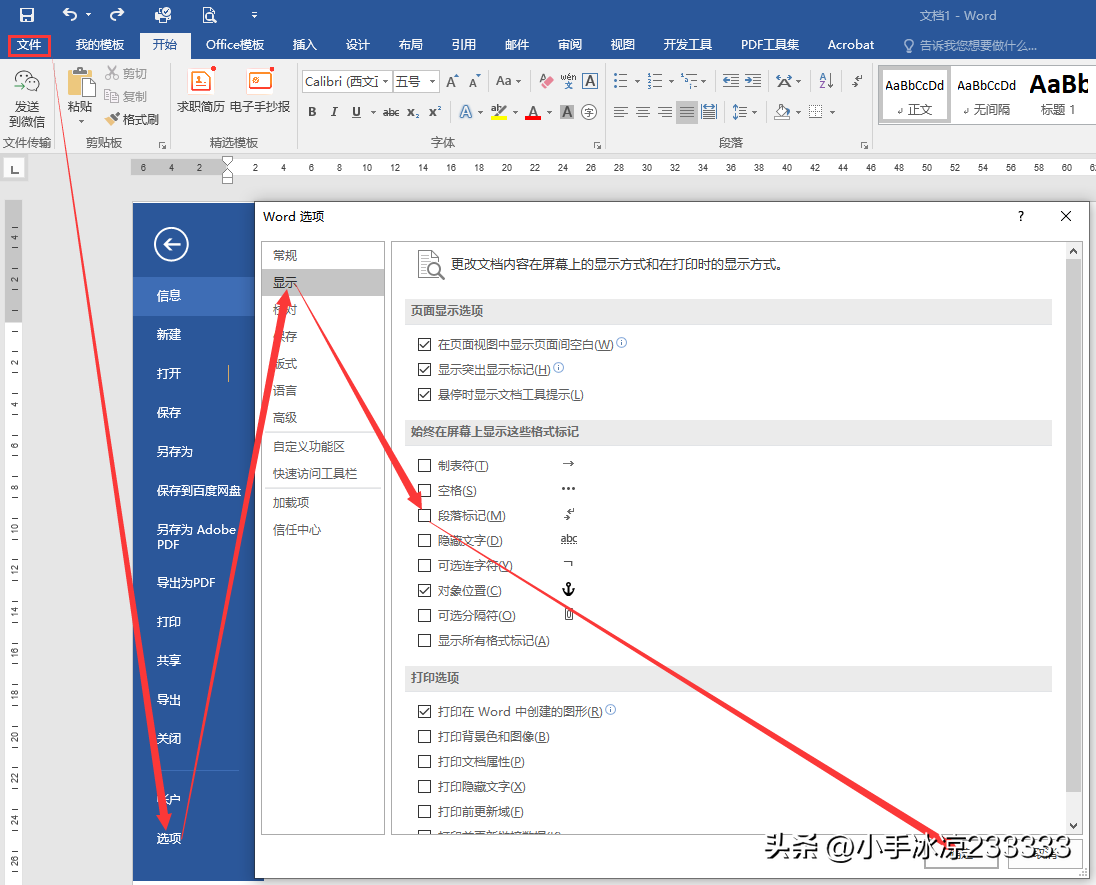Click the Cut scissors icon
The width and height of the screenshot is (1096, 885).
coord(112,73)
